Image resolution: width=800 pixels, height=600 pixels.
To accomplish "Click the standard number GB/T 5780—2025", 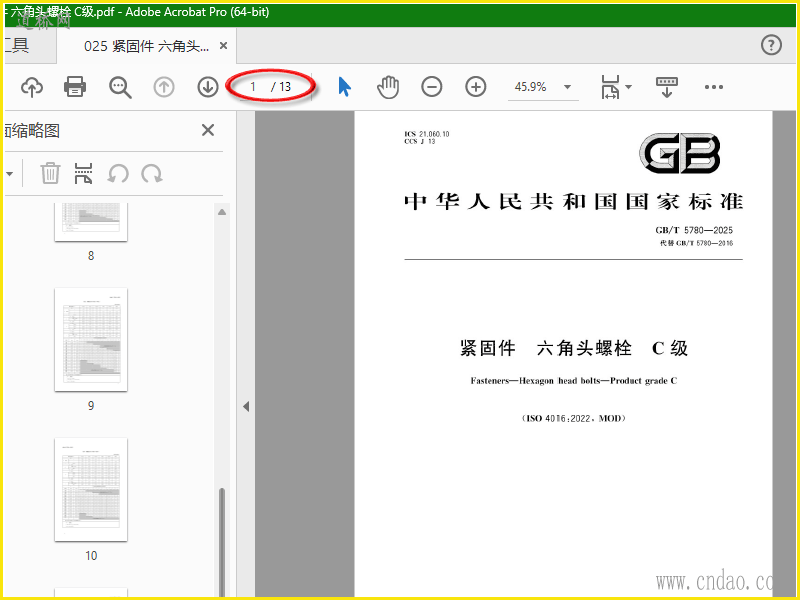I will click(694, 230).
